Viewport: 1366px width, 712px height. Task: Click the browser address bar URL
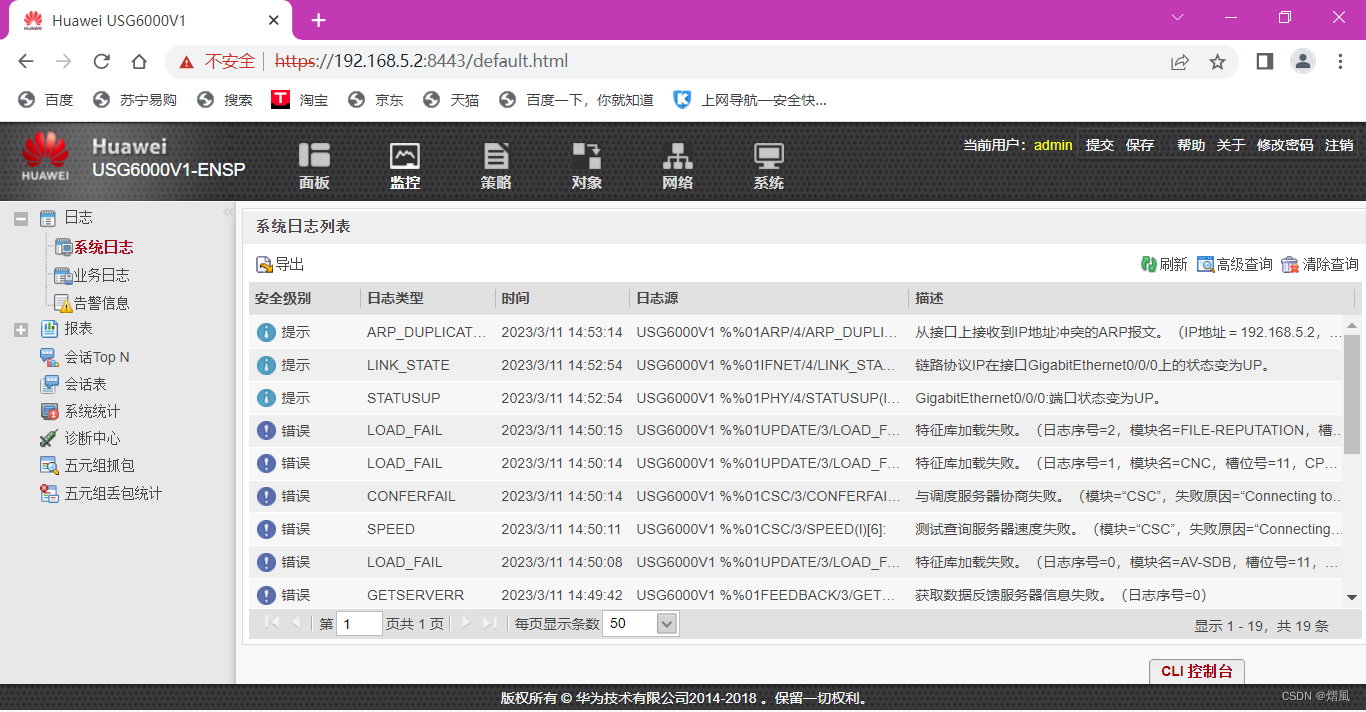[421, 62]
